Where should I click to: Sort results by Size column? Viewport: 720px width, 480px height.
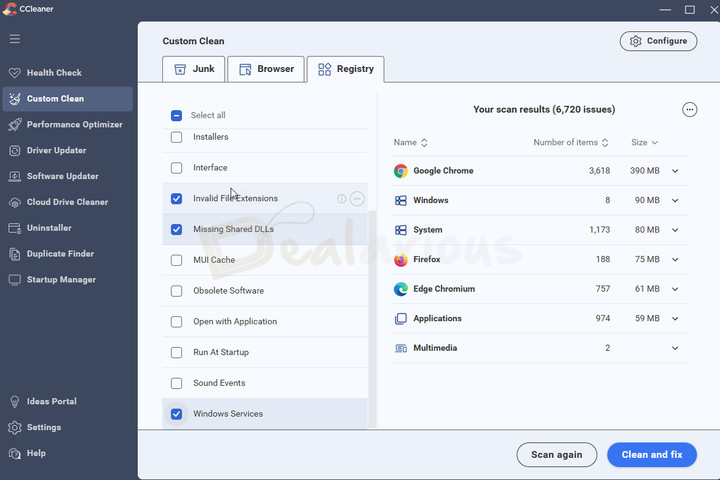click(x=644, y=142)
